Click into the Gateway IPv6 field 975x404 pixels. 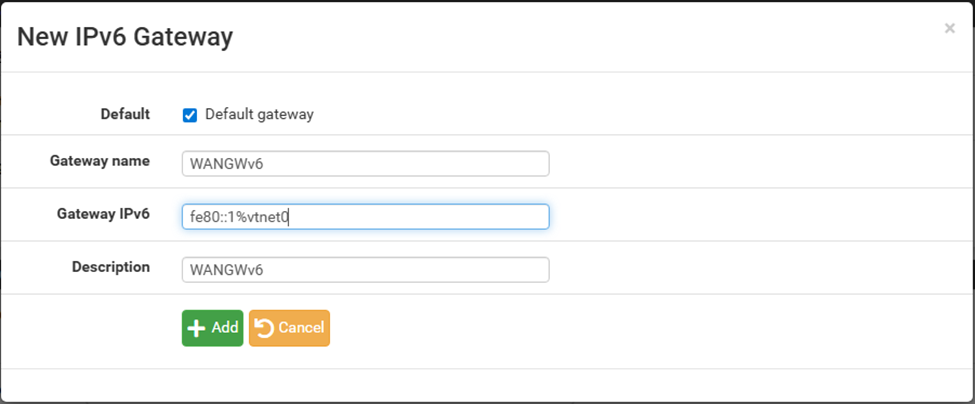pyautogui.click(x=418, y=216)
